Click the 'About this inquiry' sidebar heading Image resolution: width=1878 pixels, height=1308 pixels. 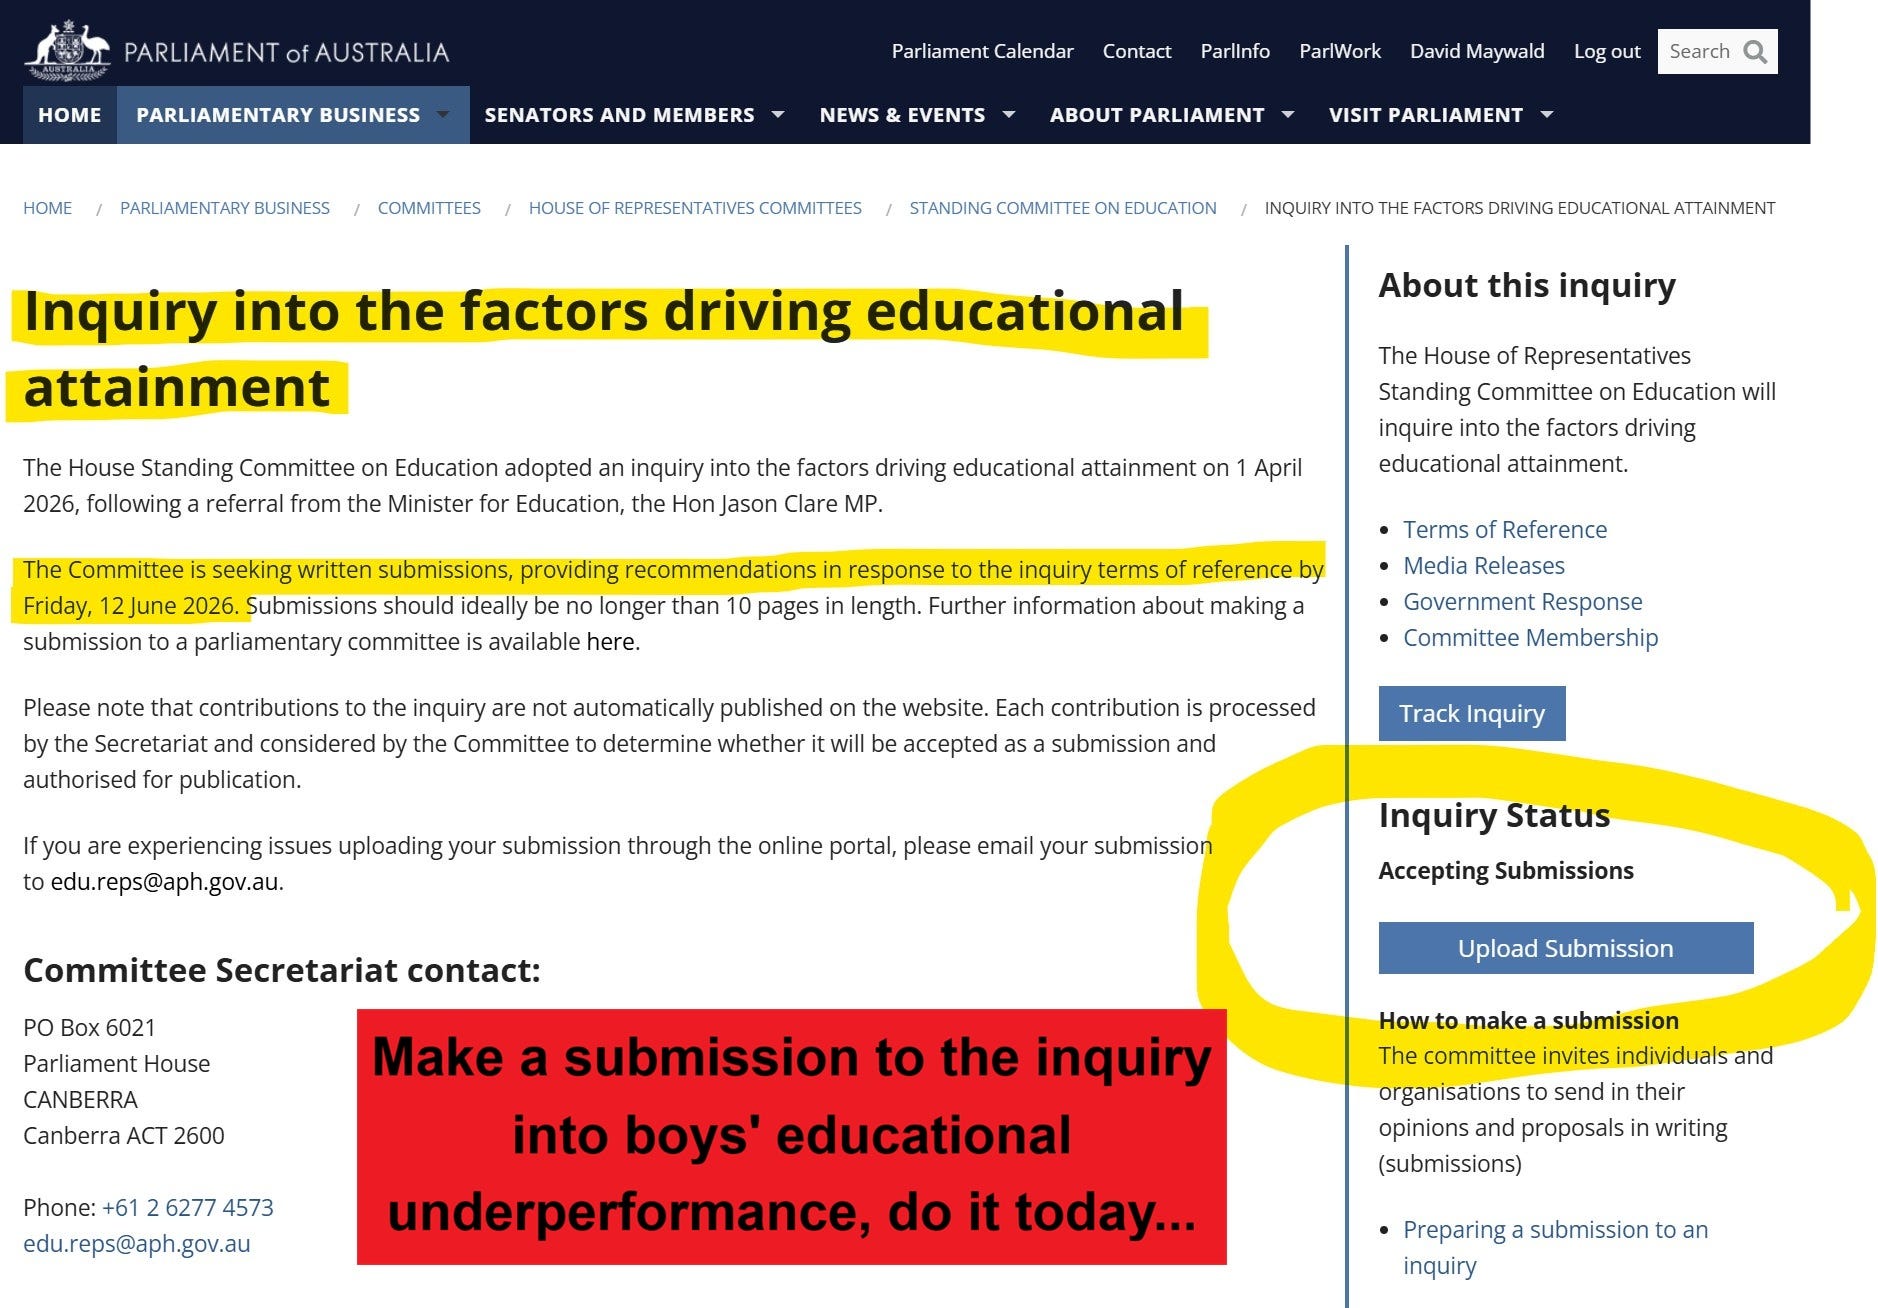tap(1527, 286)
